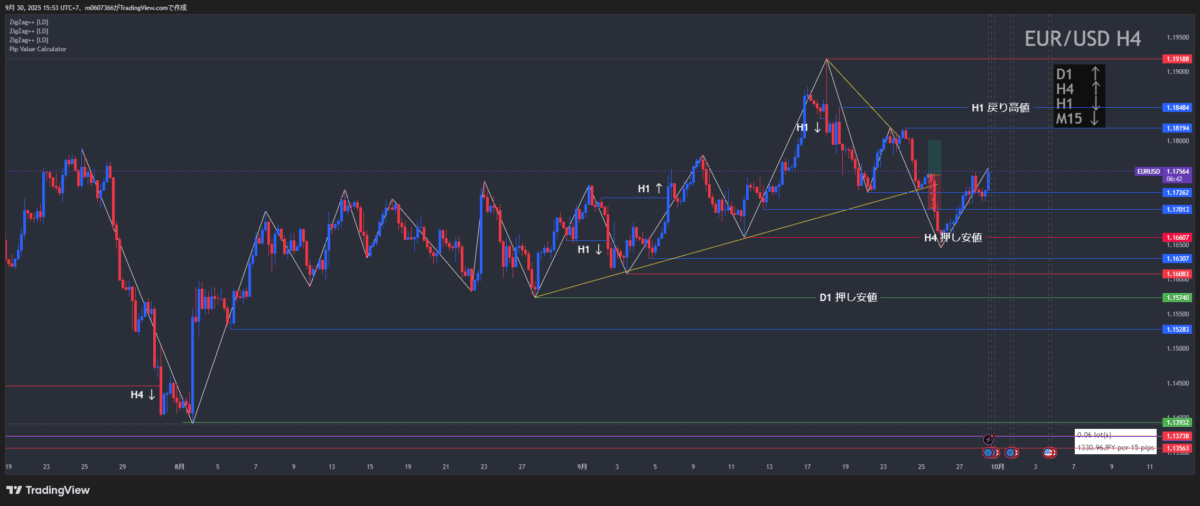Select the M15 down arrow in trend table
1200x506 pixels.
click(1096, 118)
